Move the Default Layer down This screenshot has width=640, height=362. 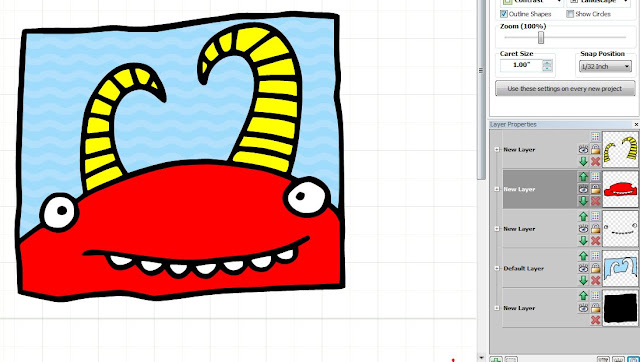coord(583,280)
